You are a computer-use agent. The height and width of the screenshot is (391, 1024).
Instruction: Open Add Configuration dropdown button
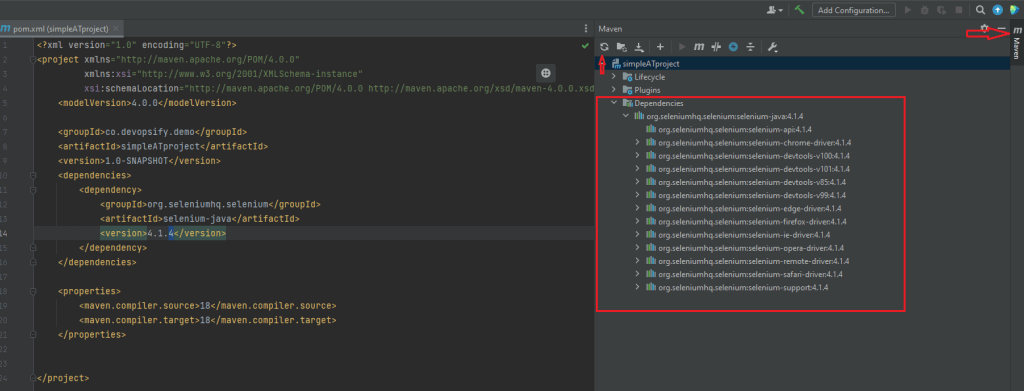(853, 10)
